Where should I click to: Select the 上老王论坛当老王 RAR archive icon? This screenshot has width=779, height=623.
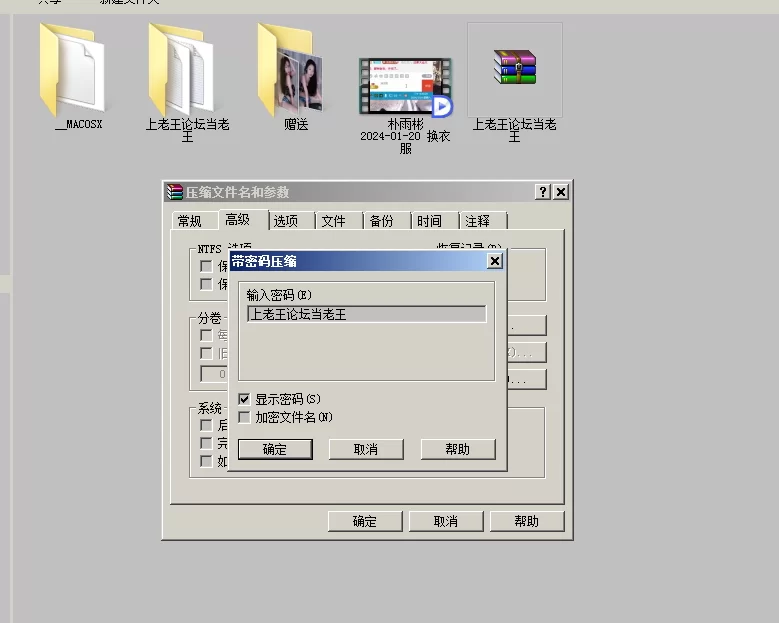click(514, 68)
